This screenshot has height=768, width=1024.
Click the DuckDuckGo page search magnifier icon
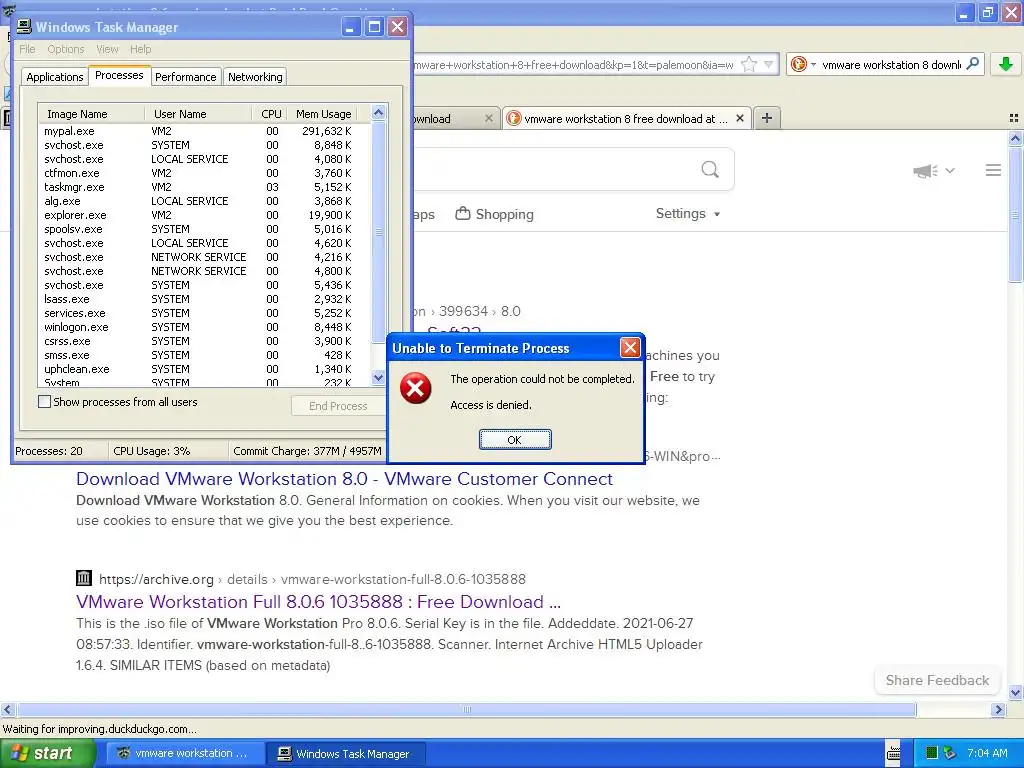tap(710, 170)
